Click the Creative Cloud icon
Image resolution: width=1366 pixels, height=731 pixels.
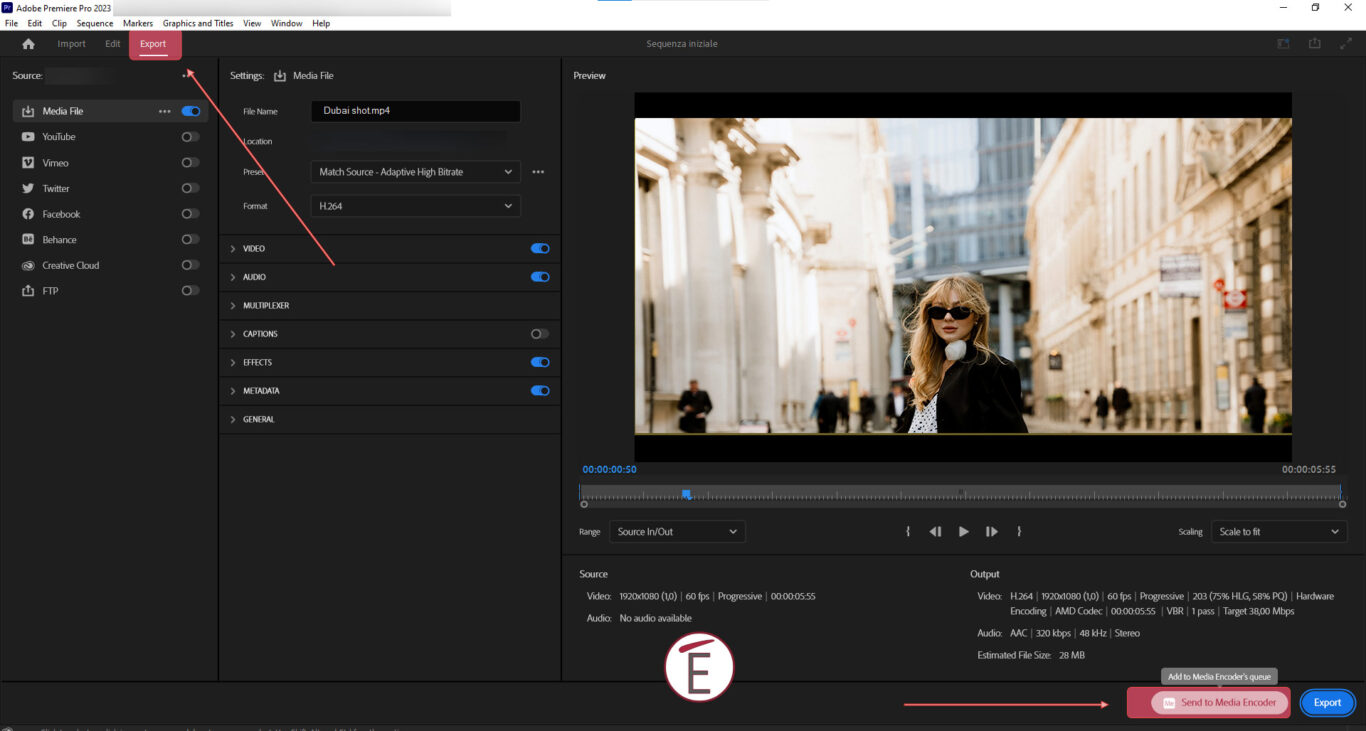click(28, 265)
